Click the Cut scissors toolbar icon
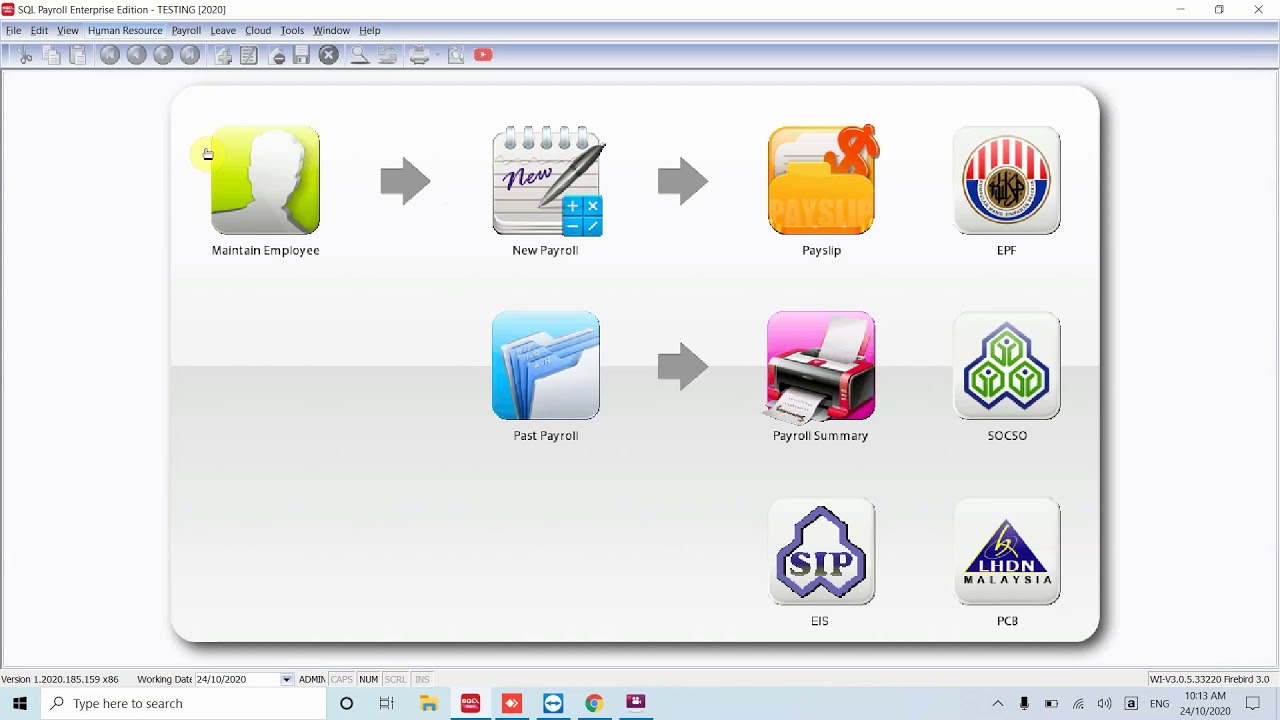 tap(25, 56)
